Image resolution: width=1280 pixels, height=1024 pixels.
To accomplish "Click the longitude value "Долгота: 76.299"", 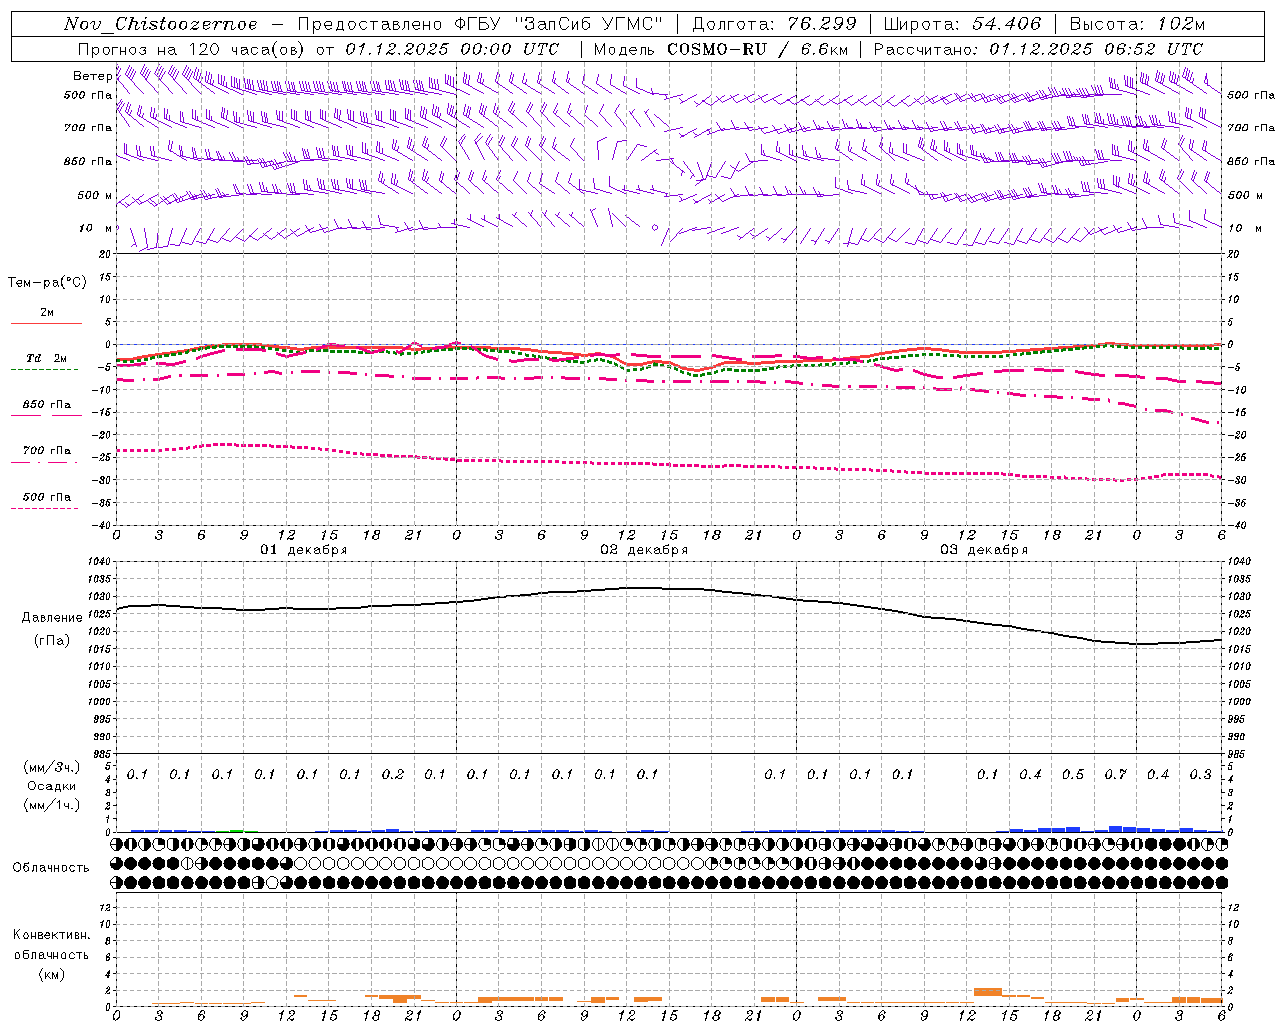I will tap(774, 24).
